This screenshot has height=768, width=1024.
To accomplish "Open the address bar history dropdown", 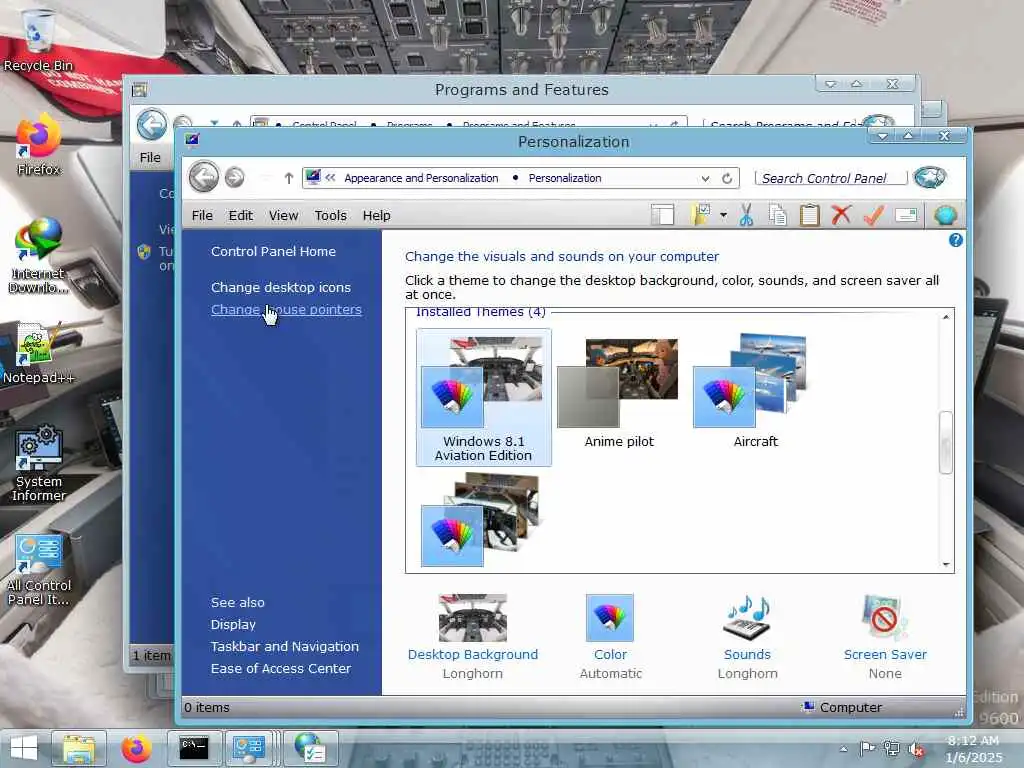I will tap(705, 178).
